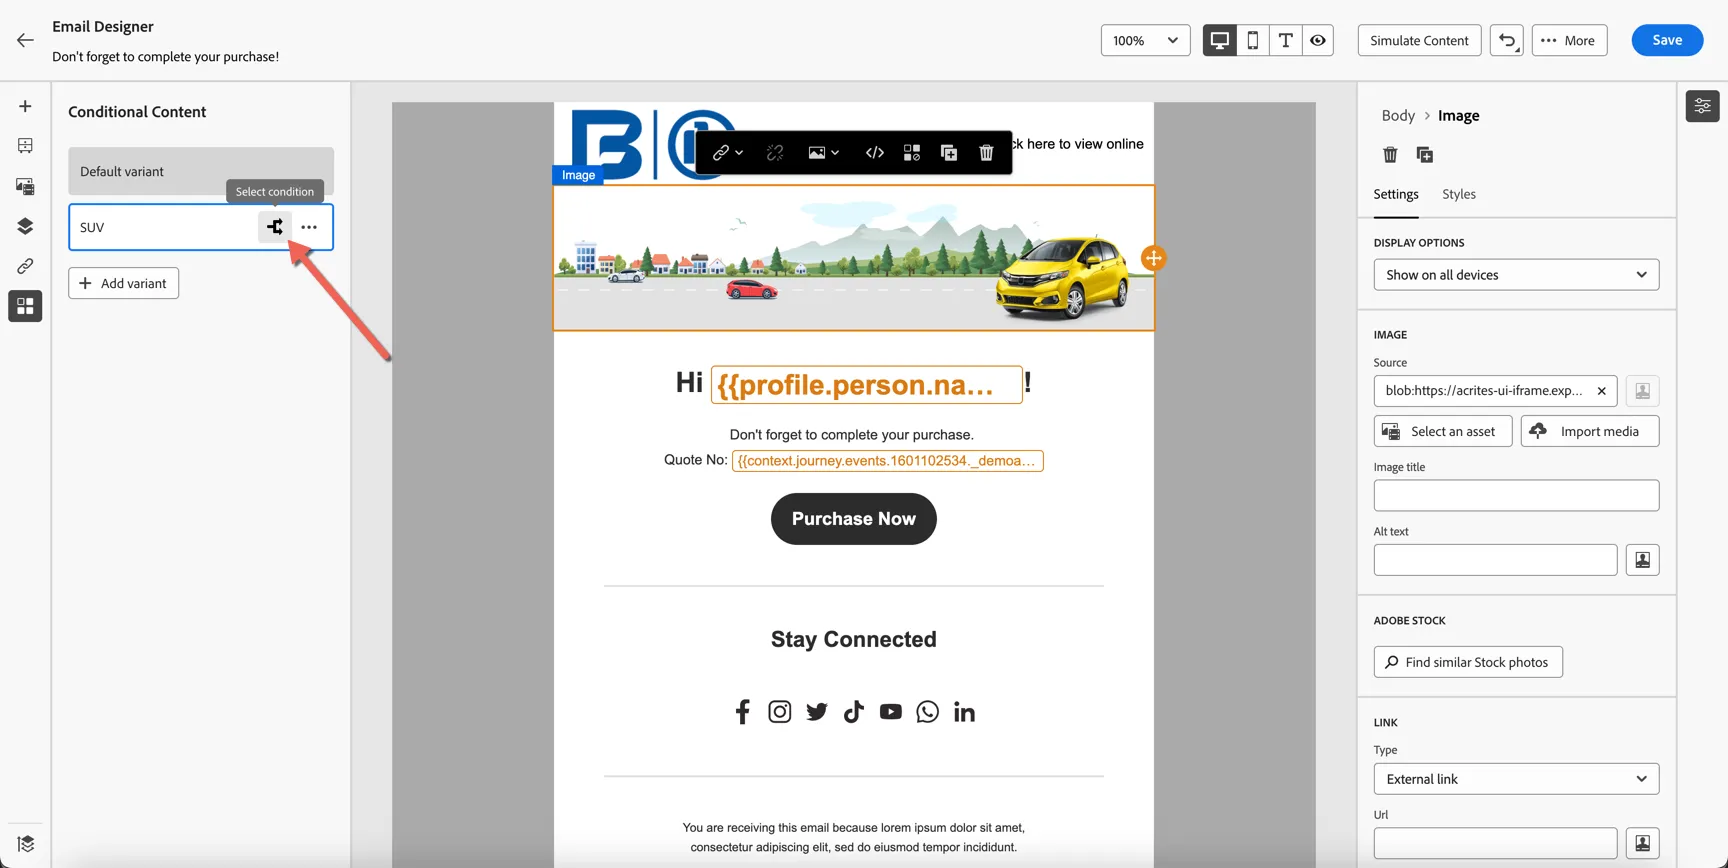Click the Select condition icon on SUV
1728x868 pixels.
275,227
